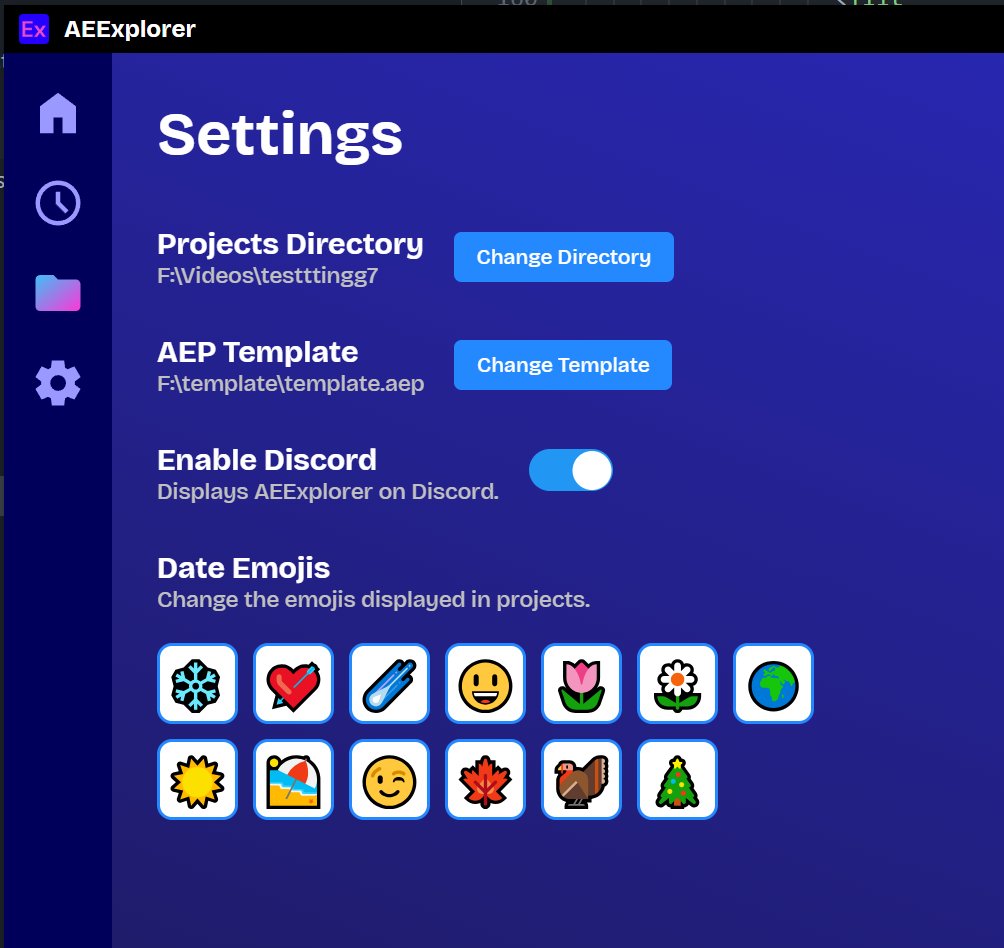This screenshot has height=948, width=1004.
Task: Click the Change Directory button
Action: [563, 257]
